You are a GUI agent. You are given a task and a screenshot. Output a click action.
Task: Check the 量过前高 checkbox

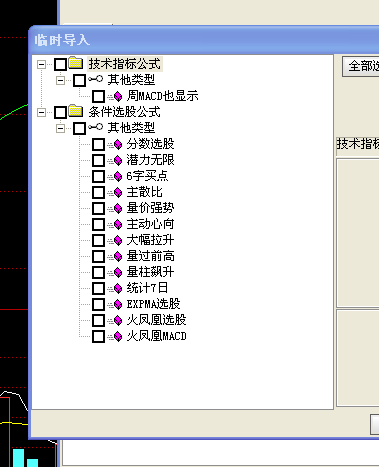point(98,256)
